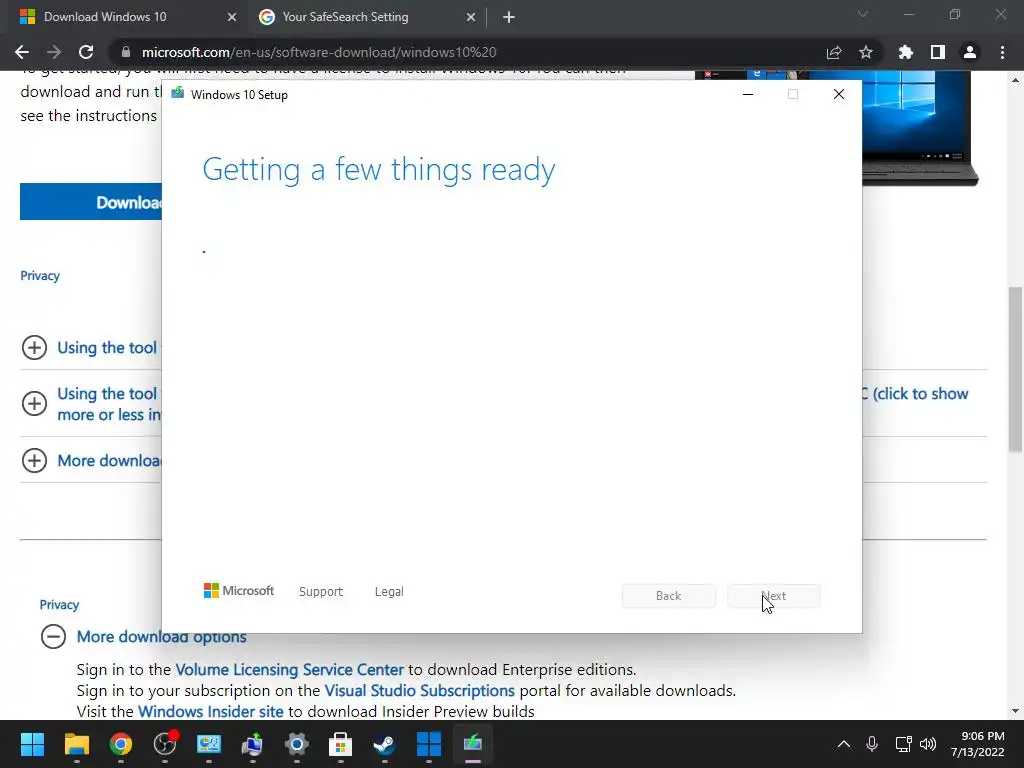This screenshot has height=768, width=1024.
Task: Expand the Using the tool more or less section
Action: pyautogui.click(x=35, y=404)
